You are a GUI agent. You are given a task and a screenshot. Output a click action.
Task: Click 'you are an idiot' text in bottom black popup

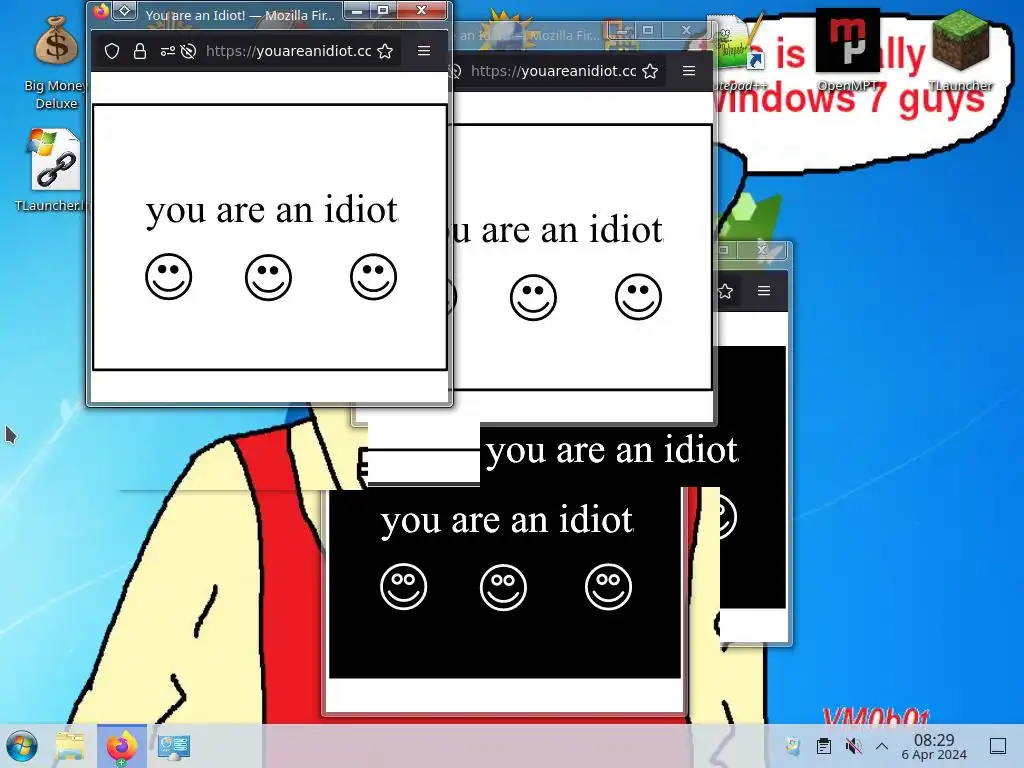pyautogui.click(x=507, y=520)
